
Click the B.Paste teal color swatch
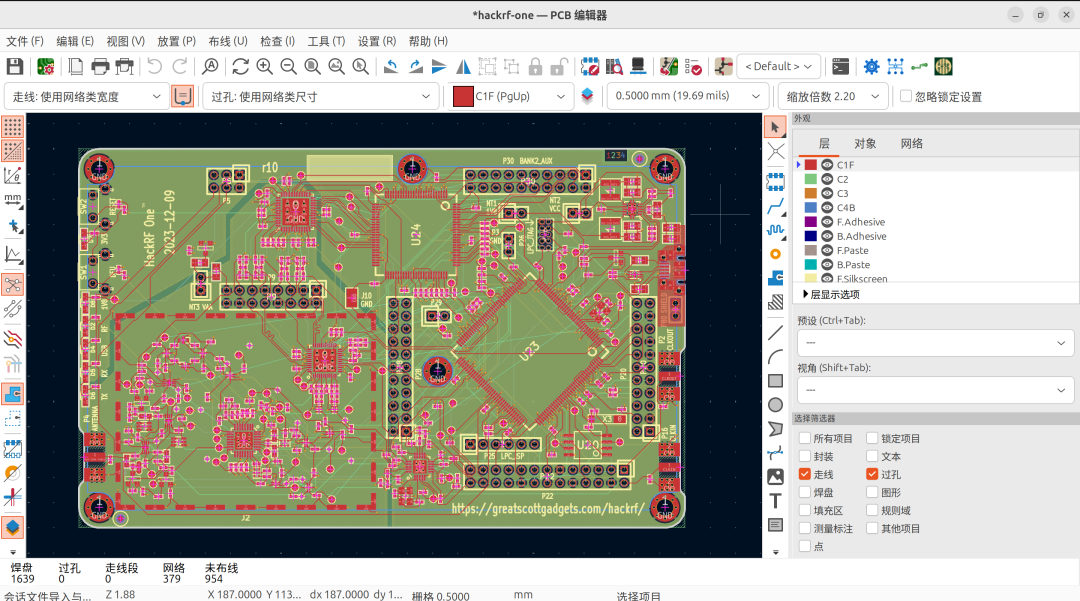coord(811,264)
